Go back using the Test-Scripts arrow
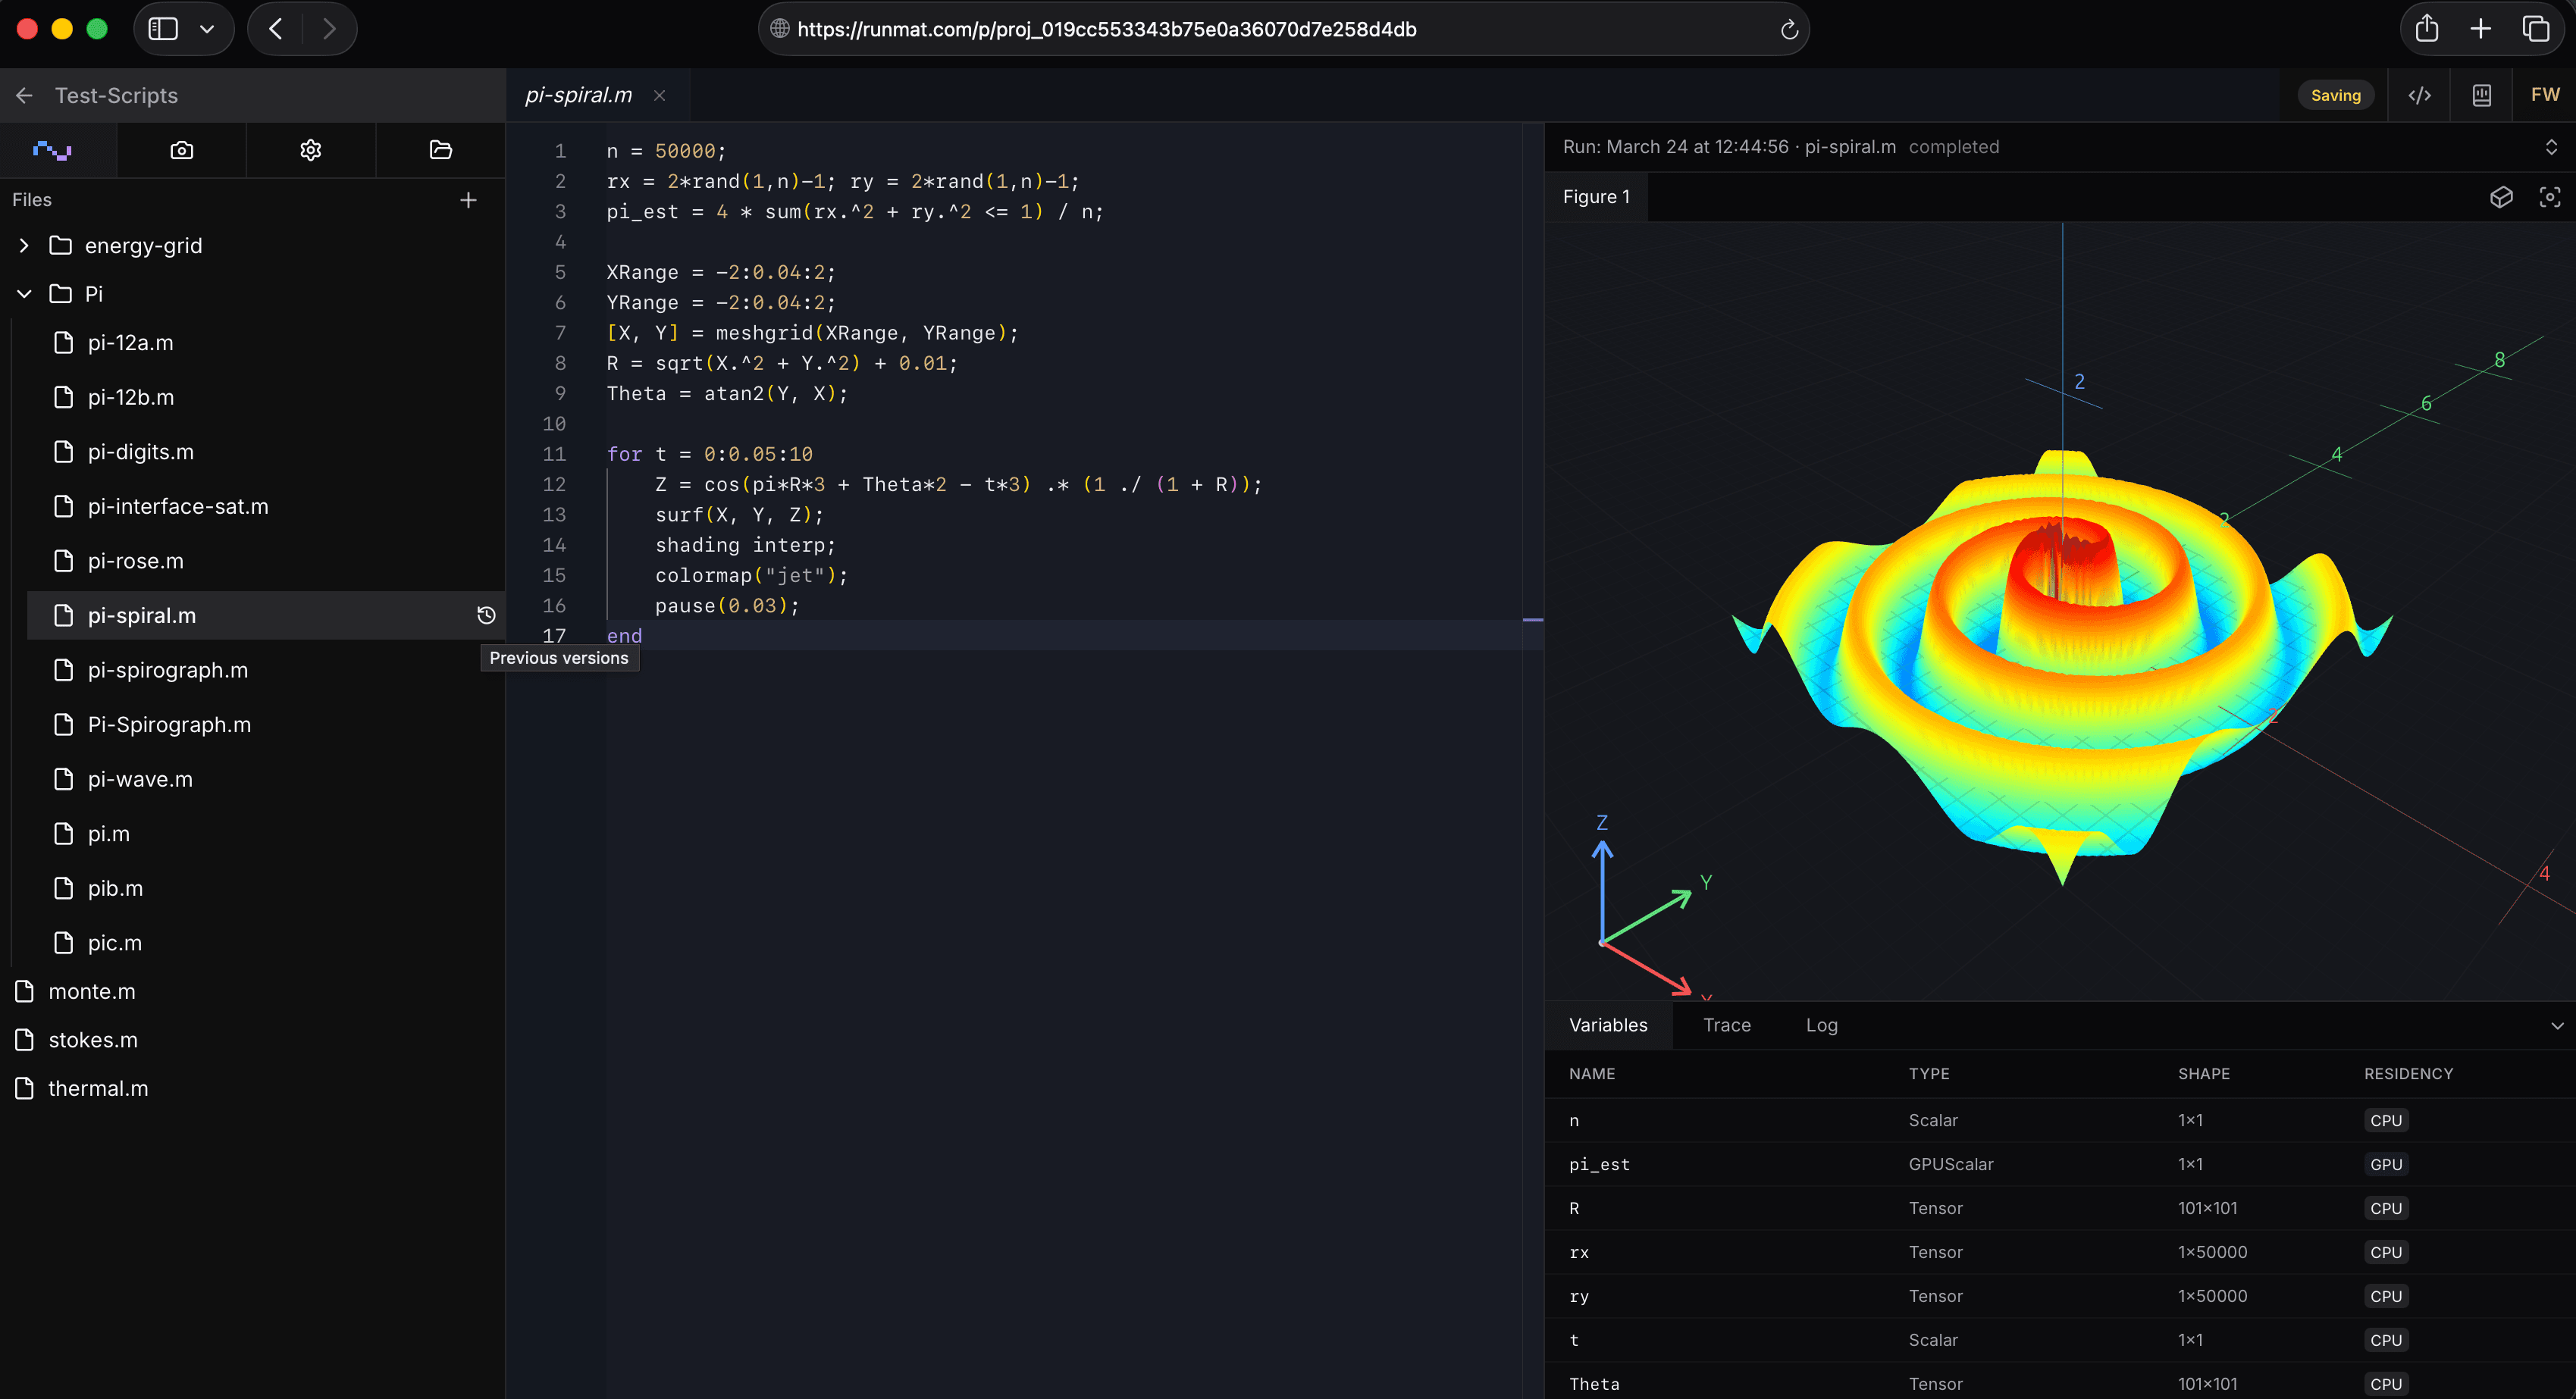The height and width of the screenshot is (1399, 2576). tap(24, 95)
